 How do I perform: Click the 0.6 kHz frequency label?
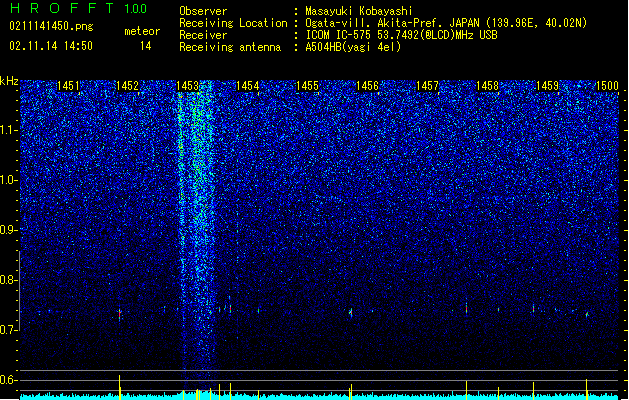click(9, 380)
